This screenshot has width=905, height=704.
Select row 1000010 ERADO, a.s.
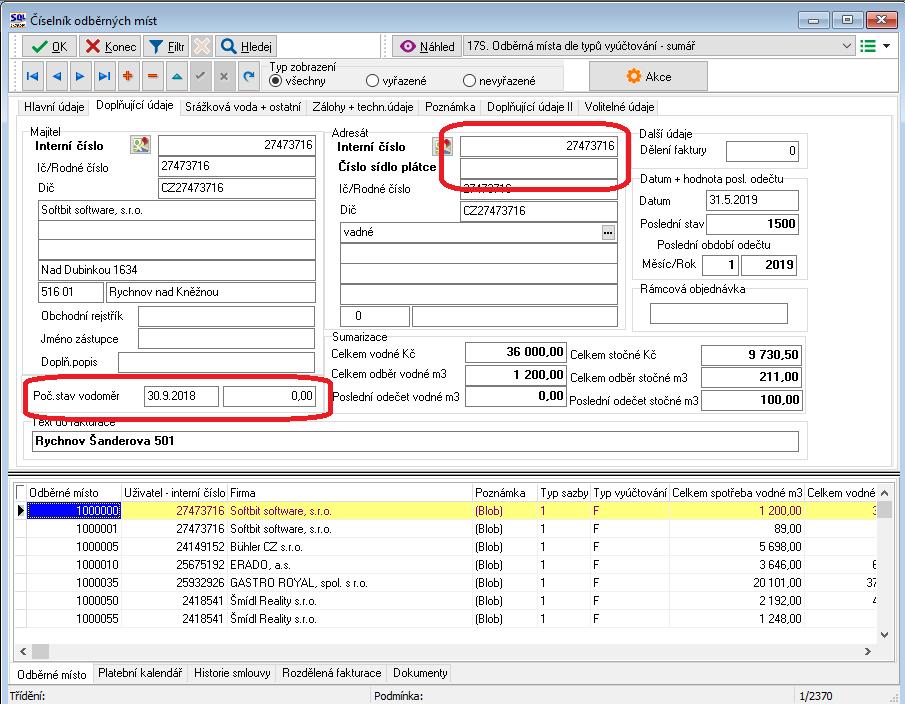446,564
